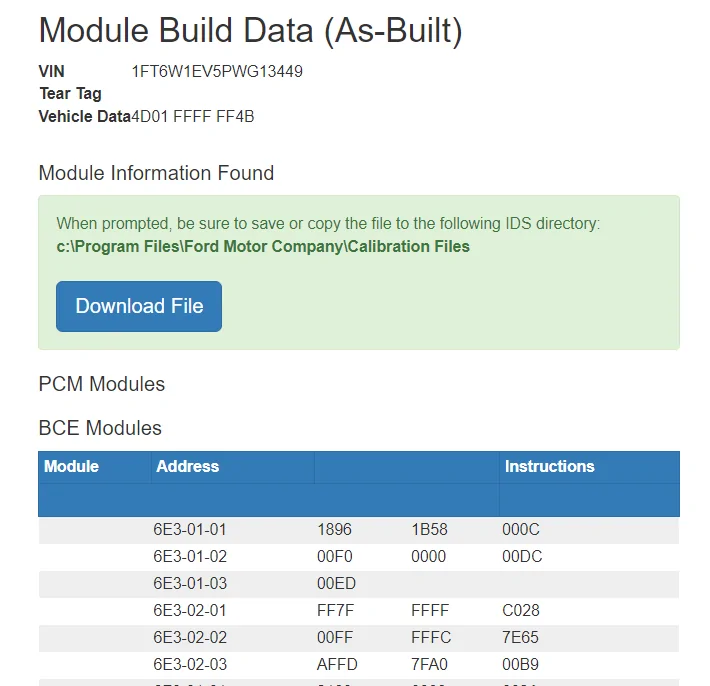
Task: Select address cell 6E3-02-03
Action: (x=190, y=664)
